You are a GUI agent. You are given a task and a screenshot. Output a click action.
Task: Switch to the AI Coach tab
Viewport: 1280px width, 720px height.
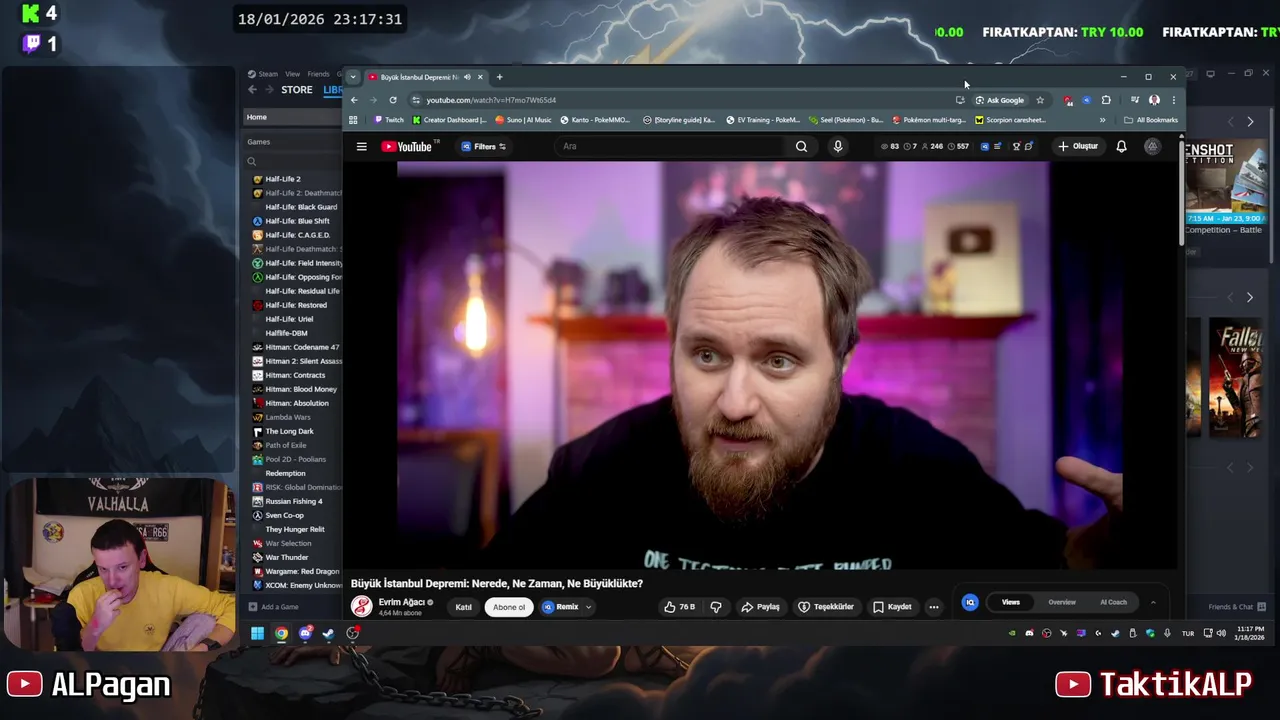(1113, 602)
